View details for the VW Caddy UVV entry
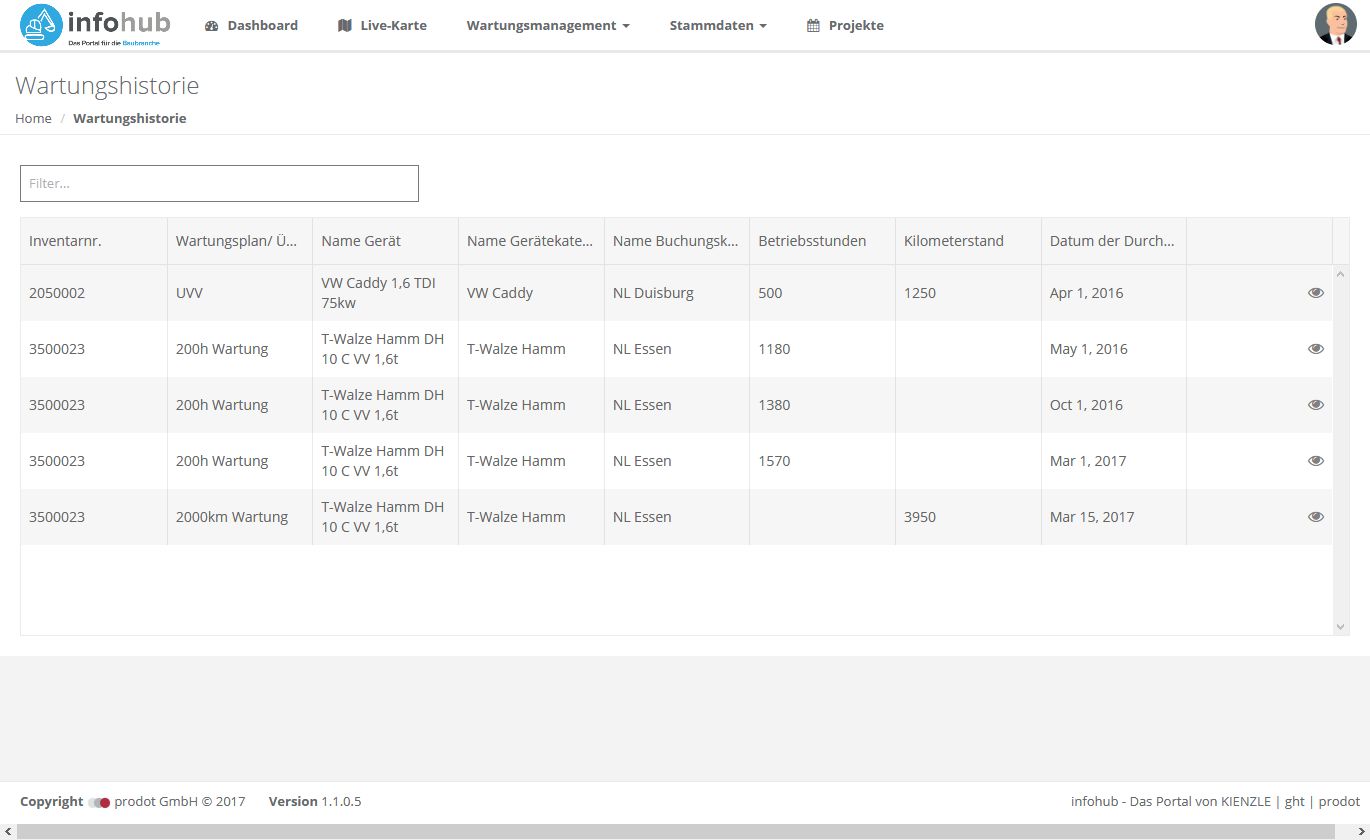The height and width of the screenshot is (840, 1370). pos(1315,293)
